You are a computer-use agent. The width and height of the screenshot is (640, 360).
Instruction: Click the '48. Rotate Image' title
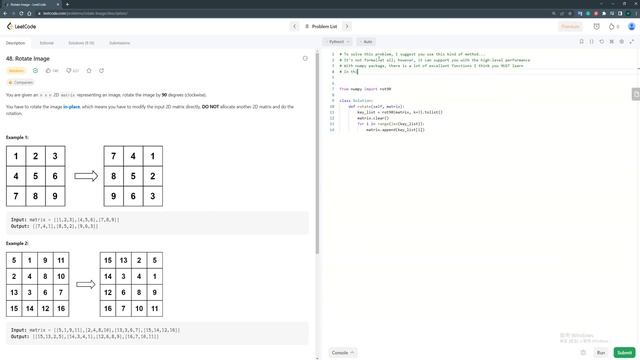(x=28, y=59)
